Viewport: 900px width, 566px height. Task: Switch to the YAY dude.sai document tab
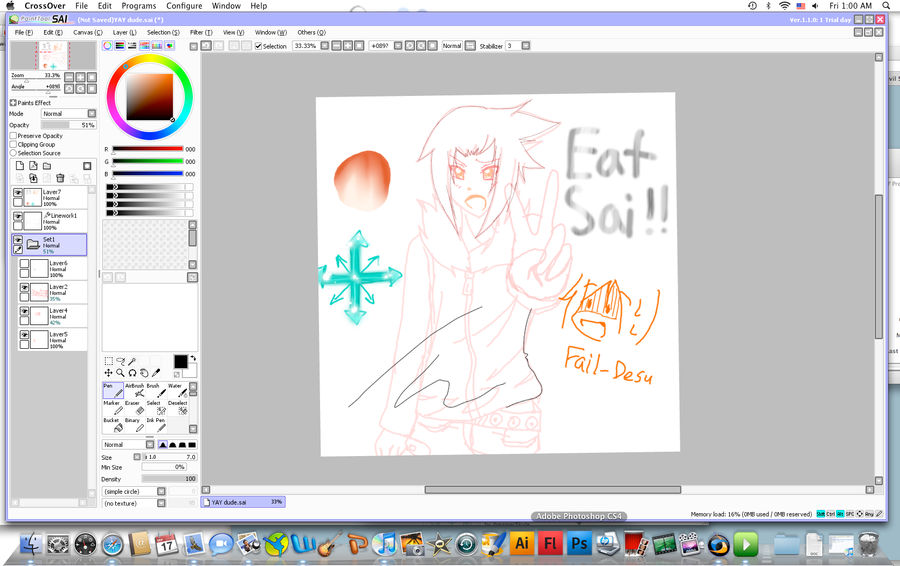click(243, 502)
